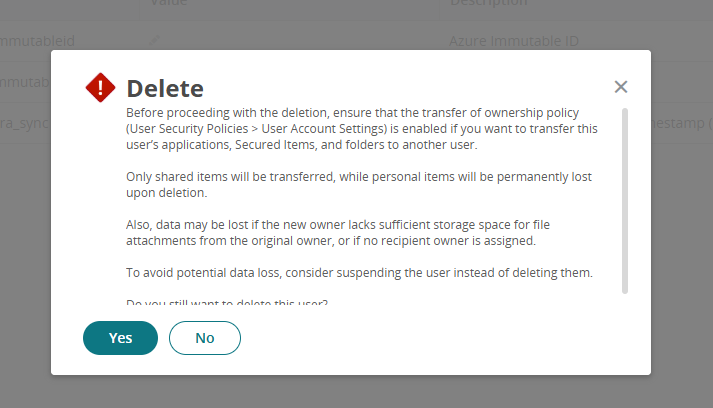This screenshot has height=408, width=713.
Task: Close the Delete dialog with X
Action: 621,87
